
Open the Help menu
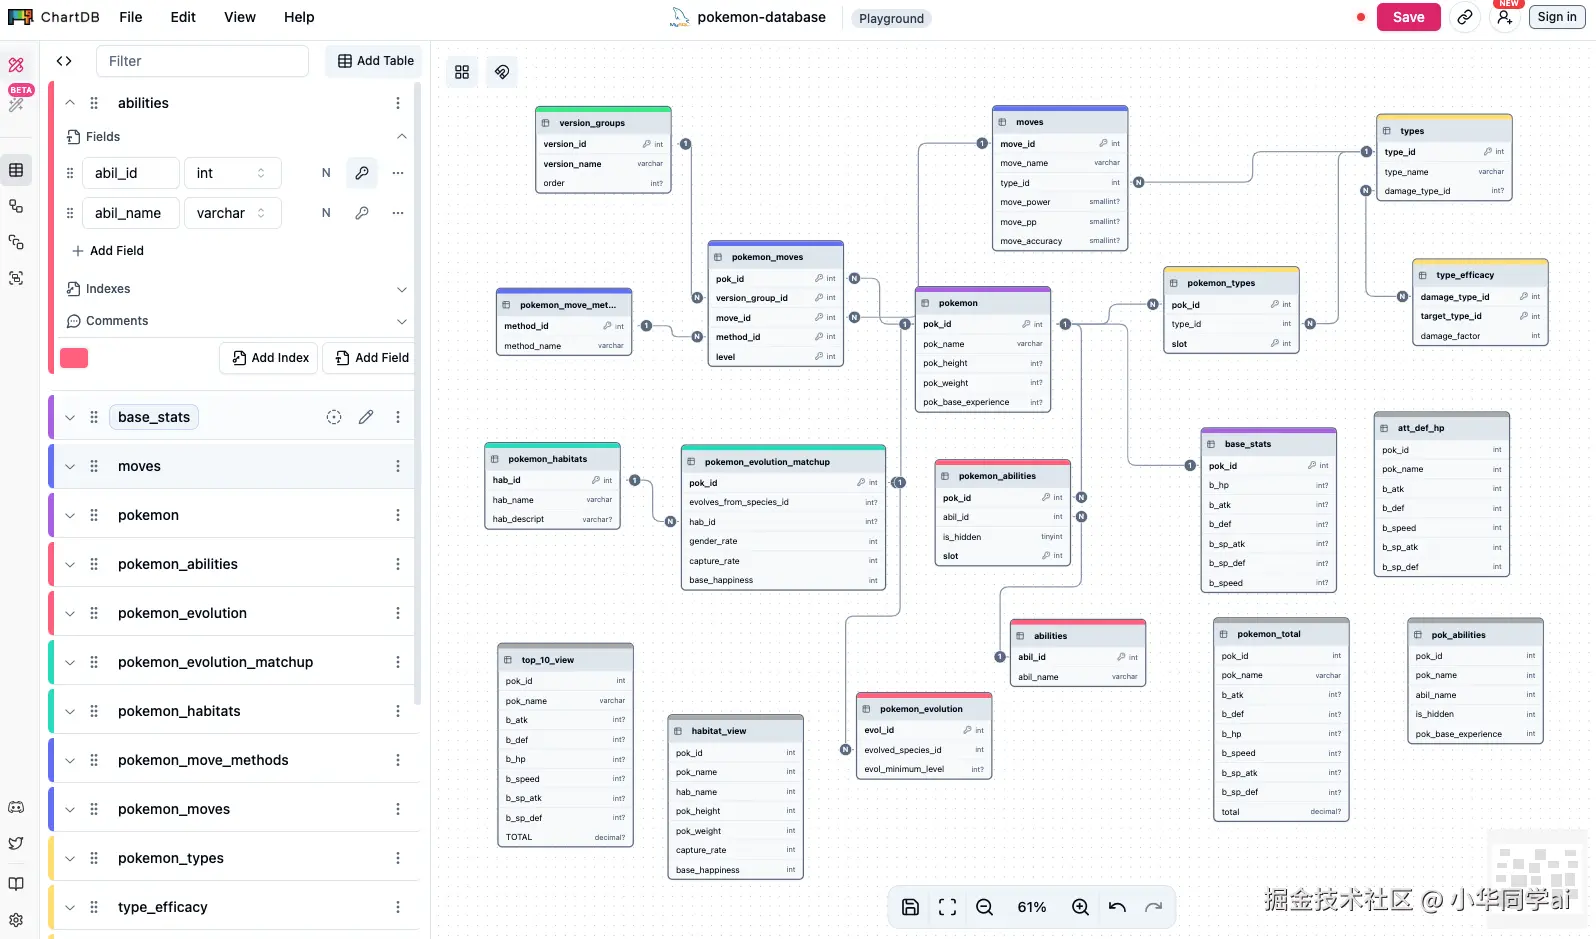click(299, 17)
